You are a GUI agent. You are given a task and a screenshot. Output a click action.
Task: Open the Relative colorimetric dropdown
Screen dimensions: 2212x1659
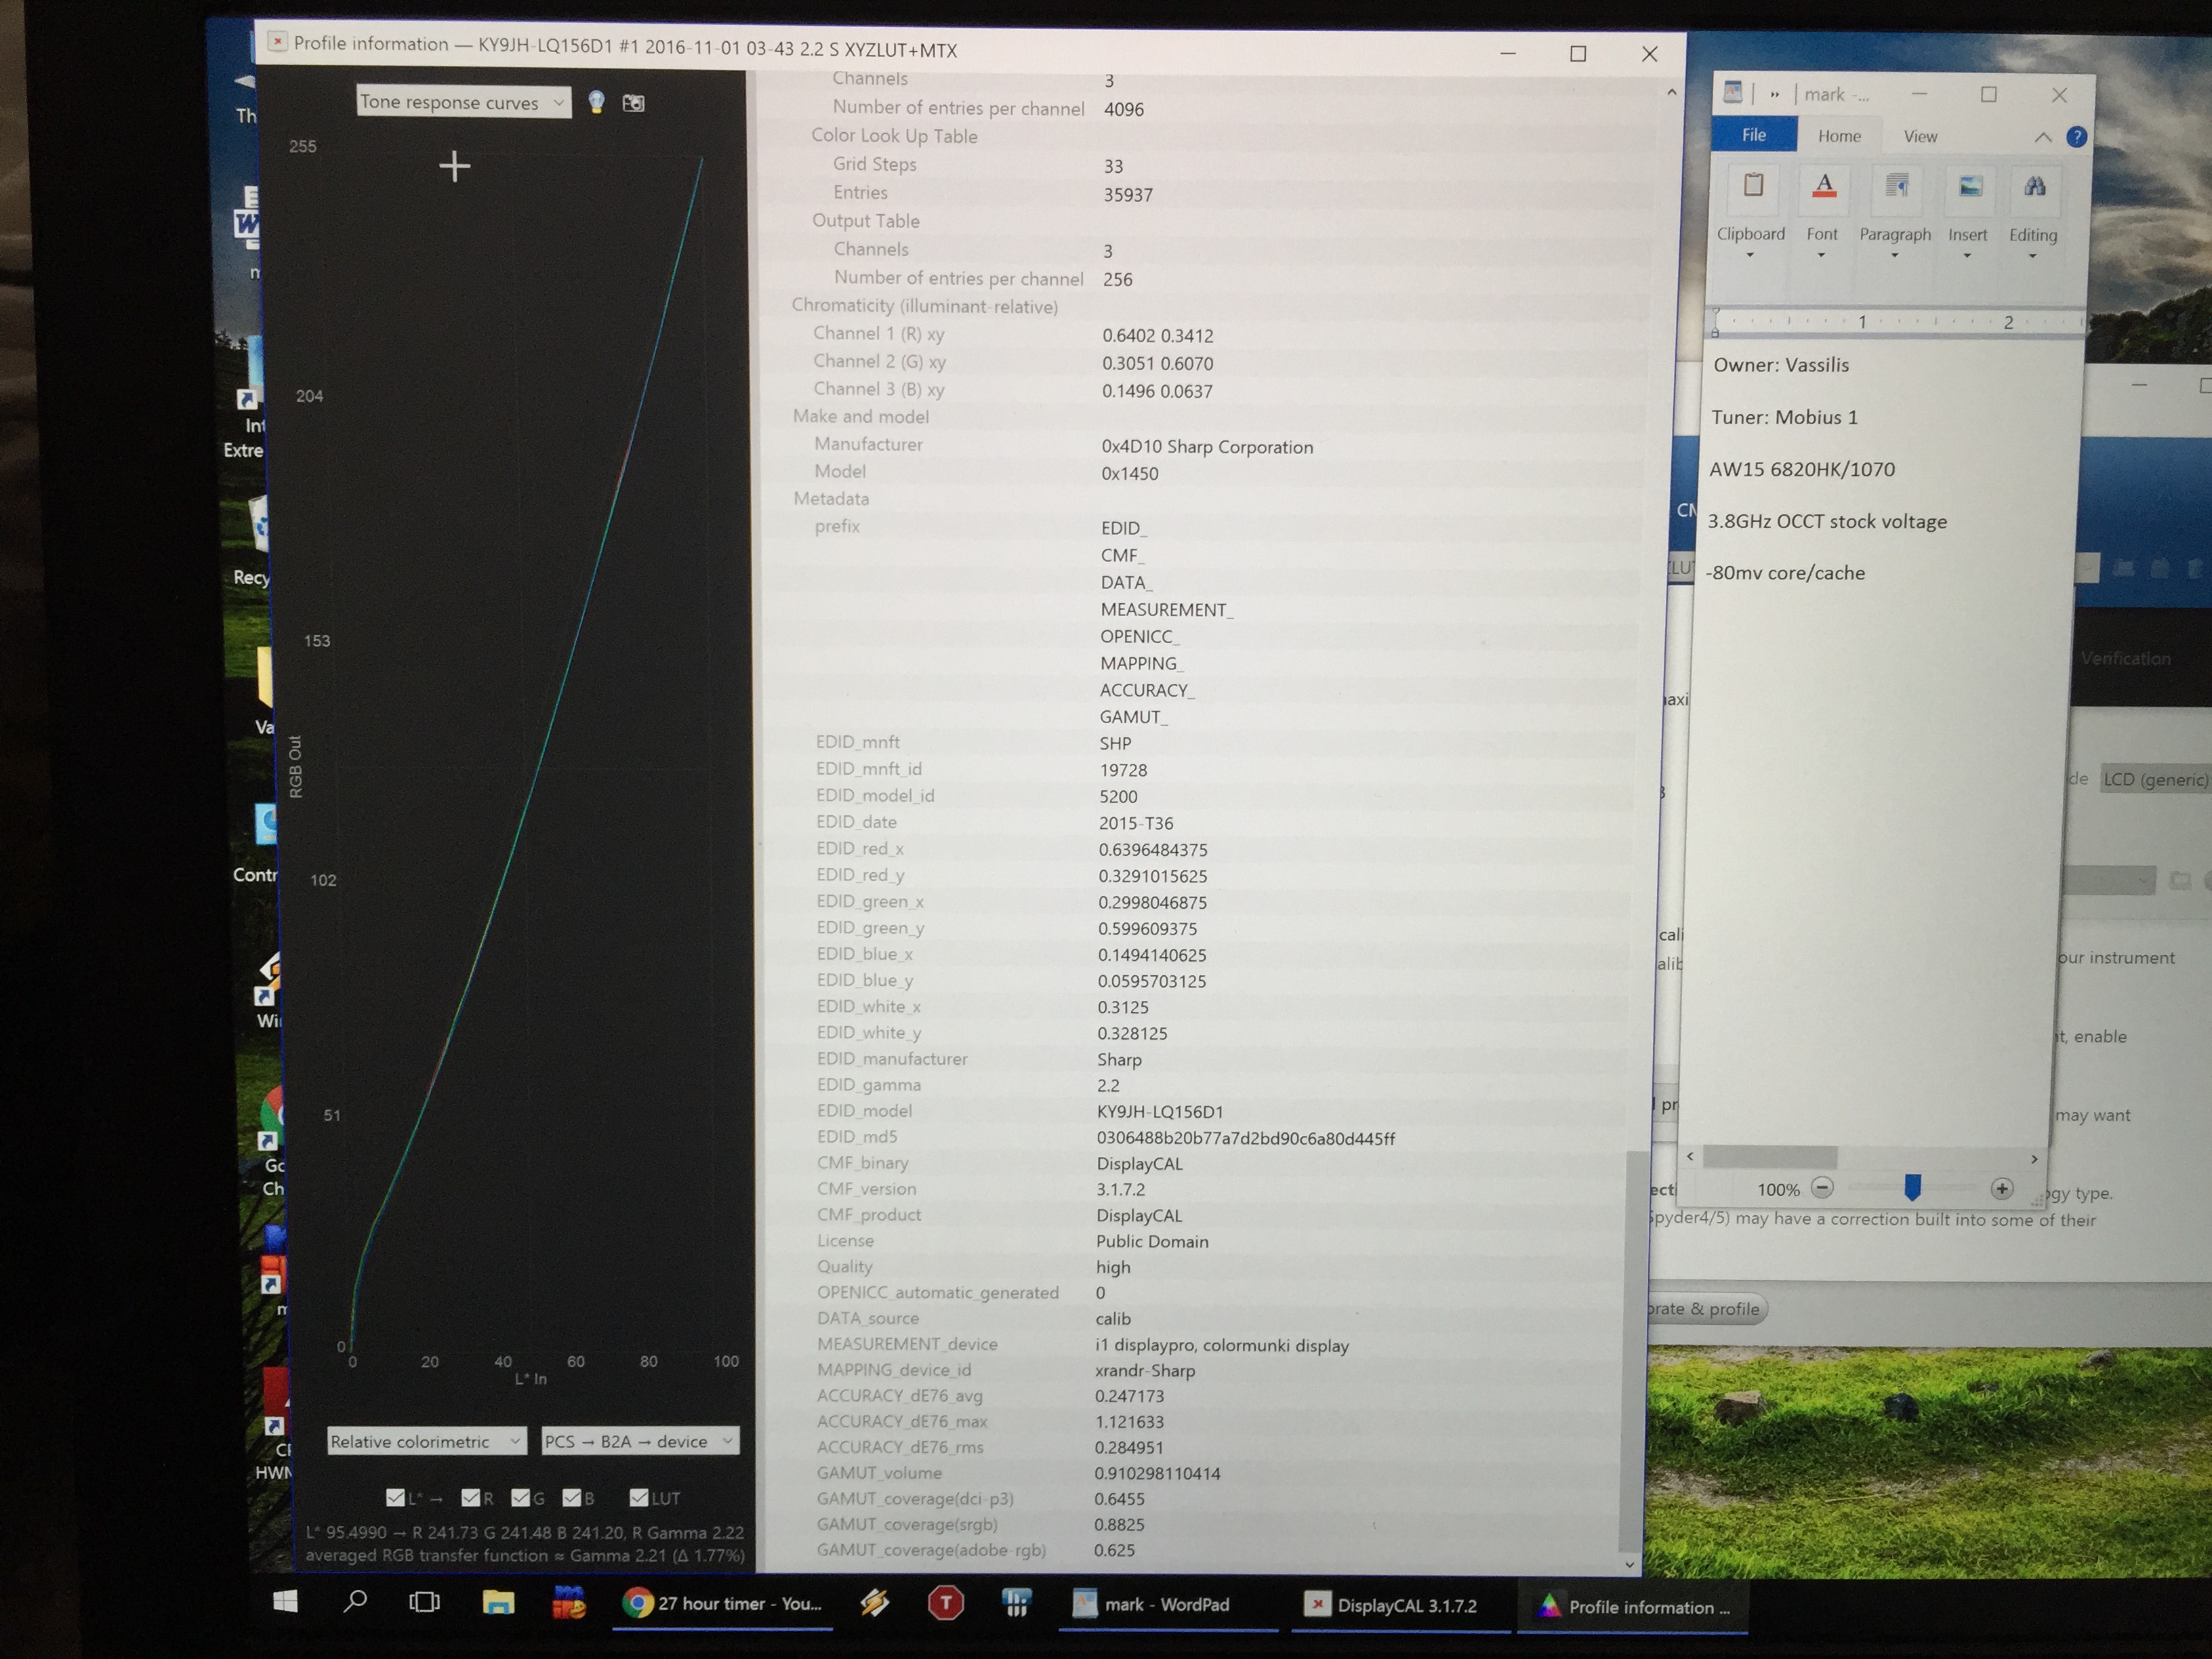pos(426,1441)
